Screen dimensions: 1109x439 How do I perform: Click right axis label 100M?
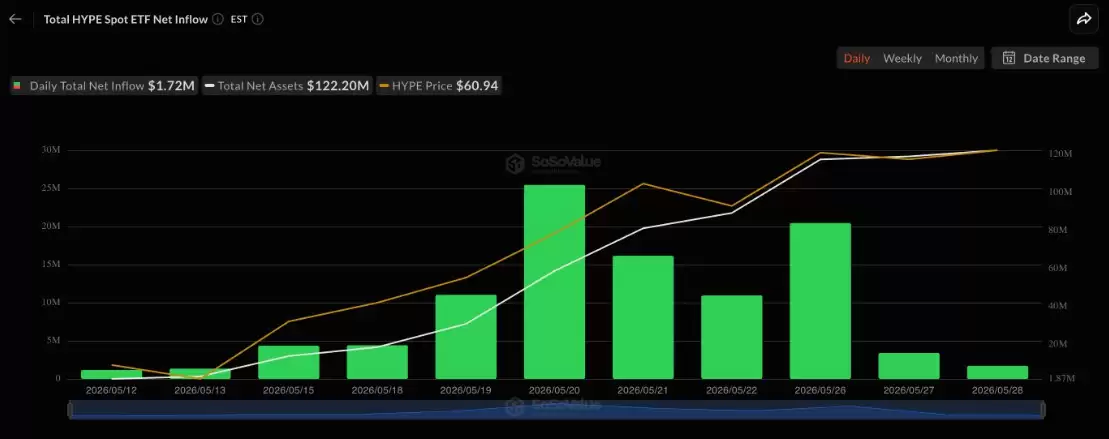[x=1062, y=192]
